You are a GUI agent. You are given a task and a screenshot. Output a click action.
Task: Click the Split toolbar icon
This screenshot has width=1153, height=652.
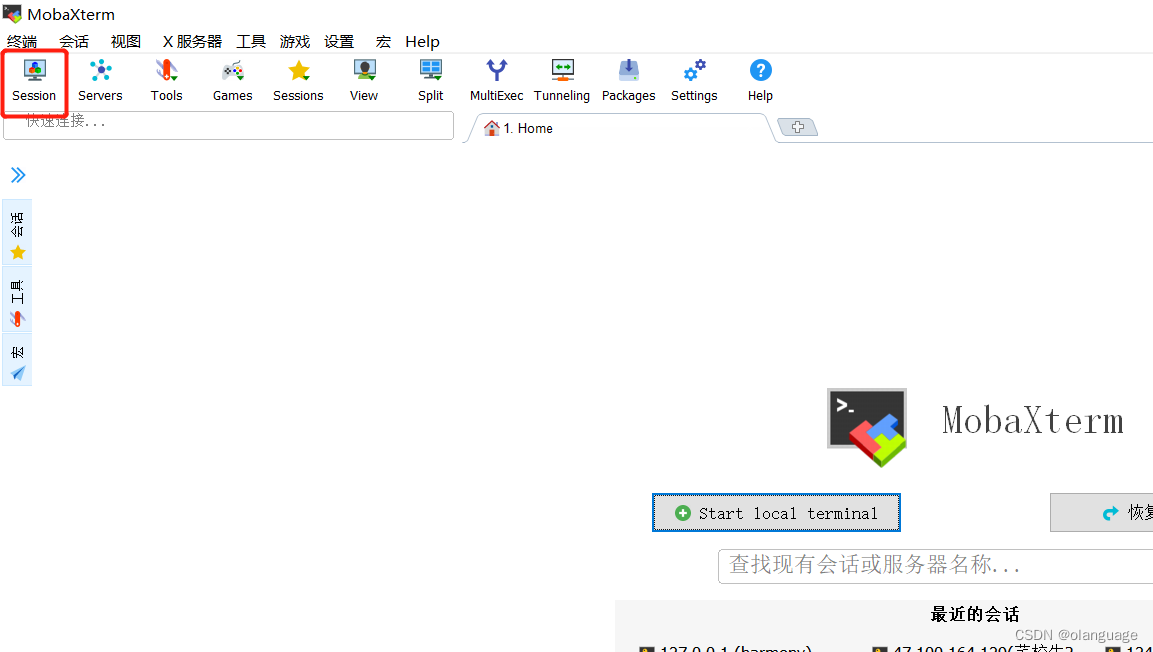(430, 82)
